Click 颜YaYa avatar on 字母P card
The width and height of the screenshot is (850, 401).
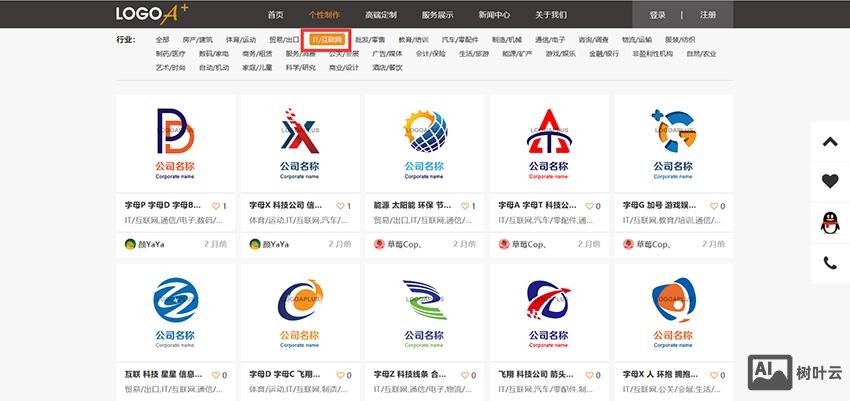[130, 244]
